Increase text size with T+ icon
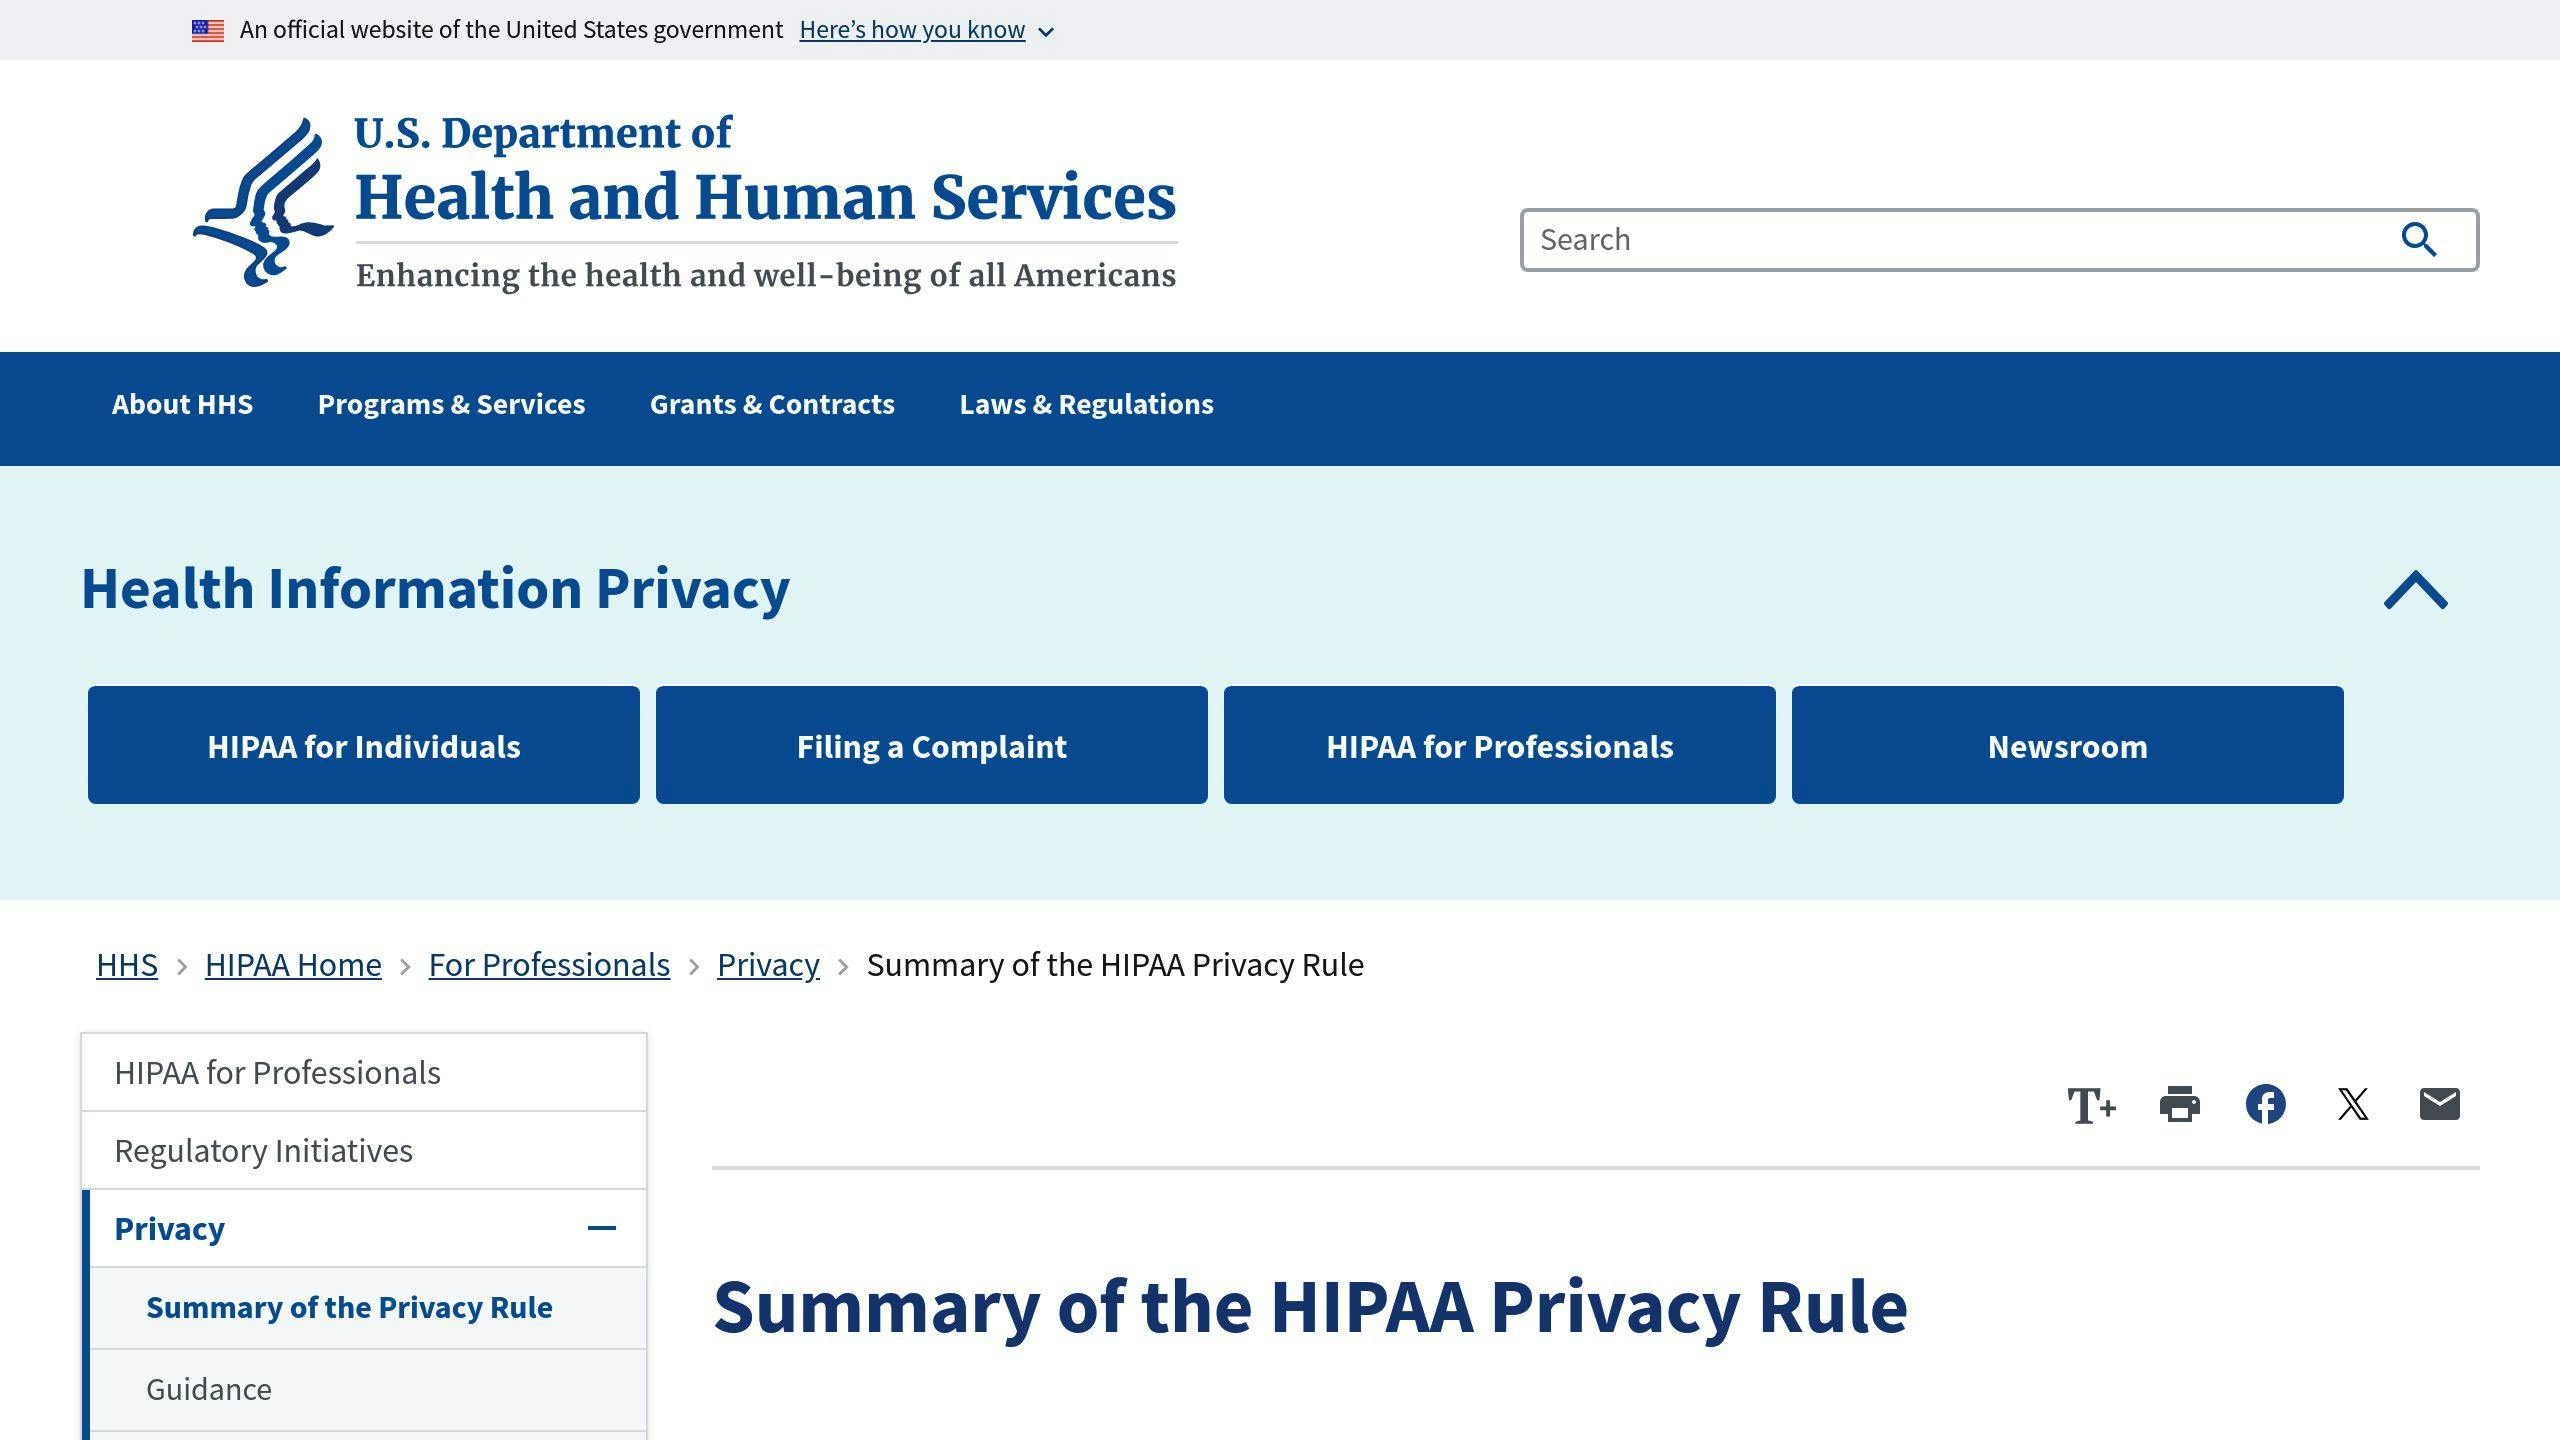 tap(2092, 1105)
